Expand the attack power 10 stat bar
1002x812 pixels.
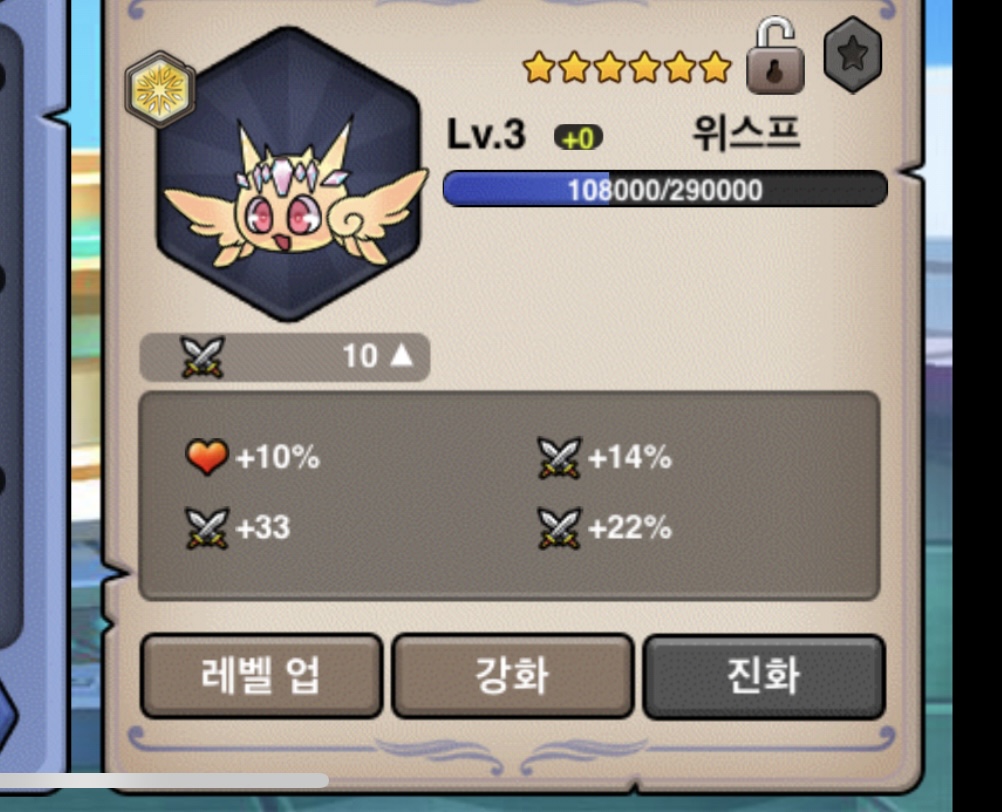pos(285,356)
